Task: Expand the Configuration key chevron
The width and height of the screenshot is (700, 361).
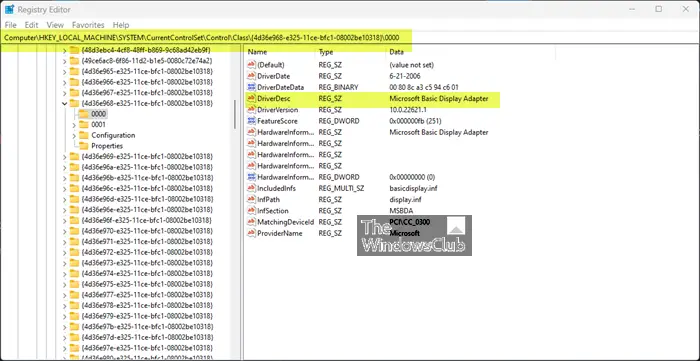Action: (x=74, y=136)
